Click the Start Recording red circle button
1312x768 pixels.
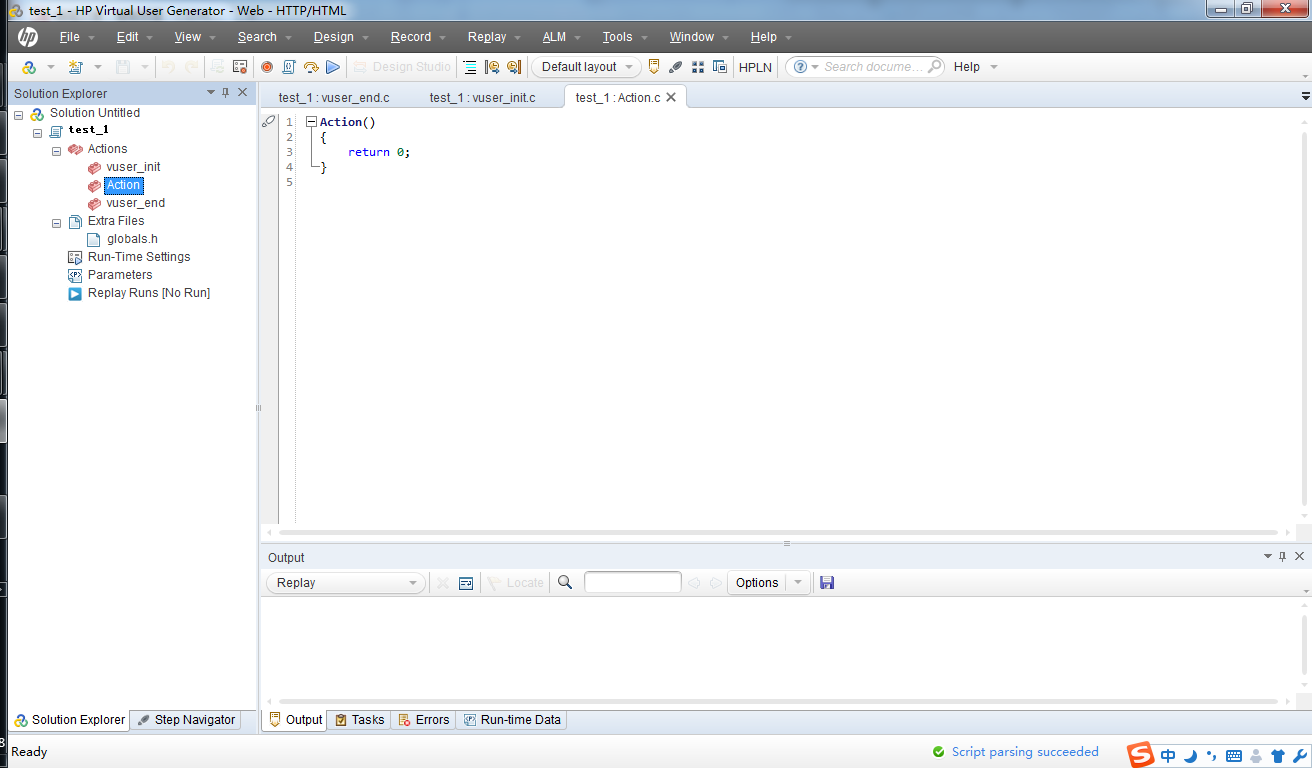pos(267,67)
